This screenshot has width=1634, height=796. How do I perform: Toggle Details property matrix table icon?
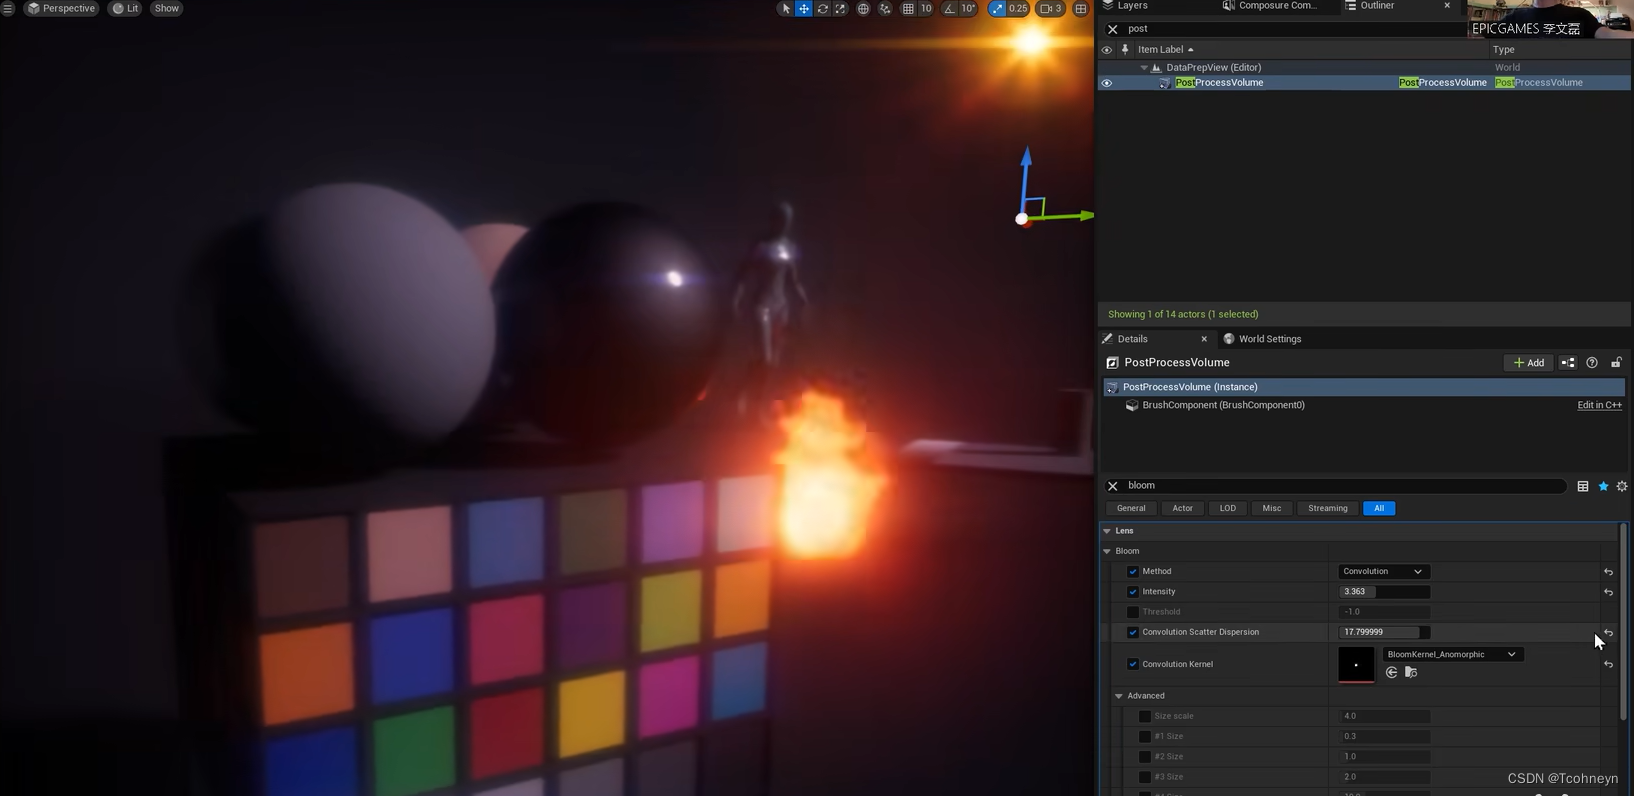[1582, 486]
